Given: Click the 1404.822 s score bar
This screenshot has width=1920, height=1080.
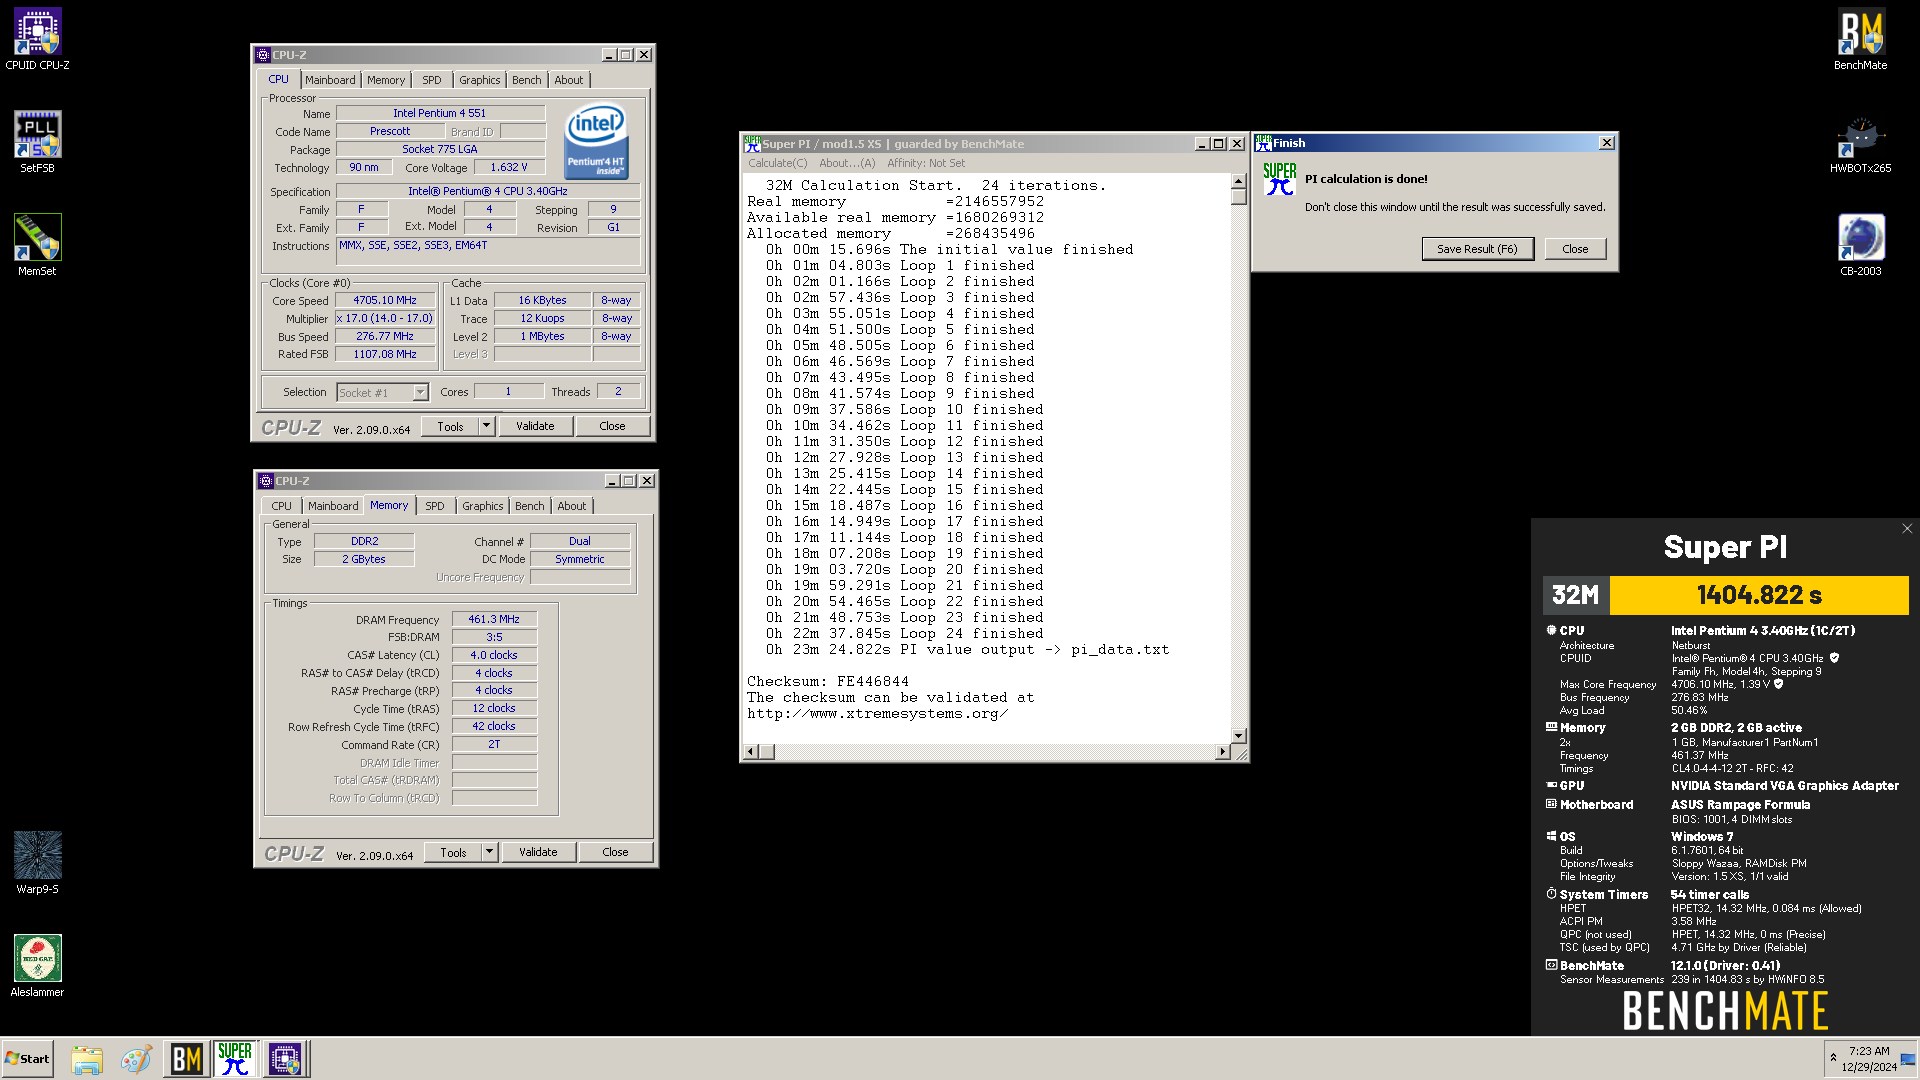Looking at the screenshot, I should point(1759,595).
